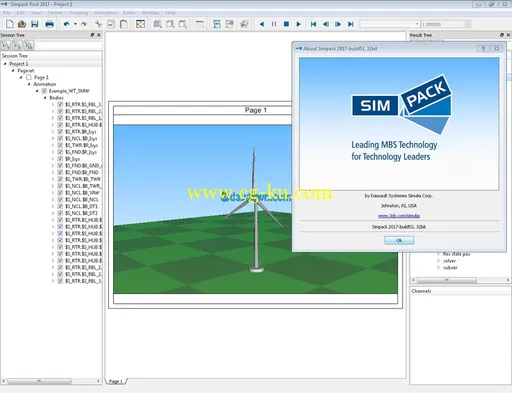512x393 pixels.
Task: Click the Cut scissors icon
Action: point(98,24)
